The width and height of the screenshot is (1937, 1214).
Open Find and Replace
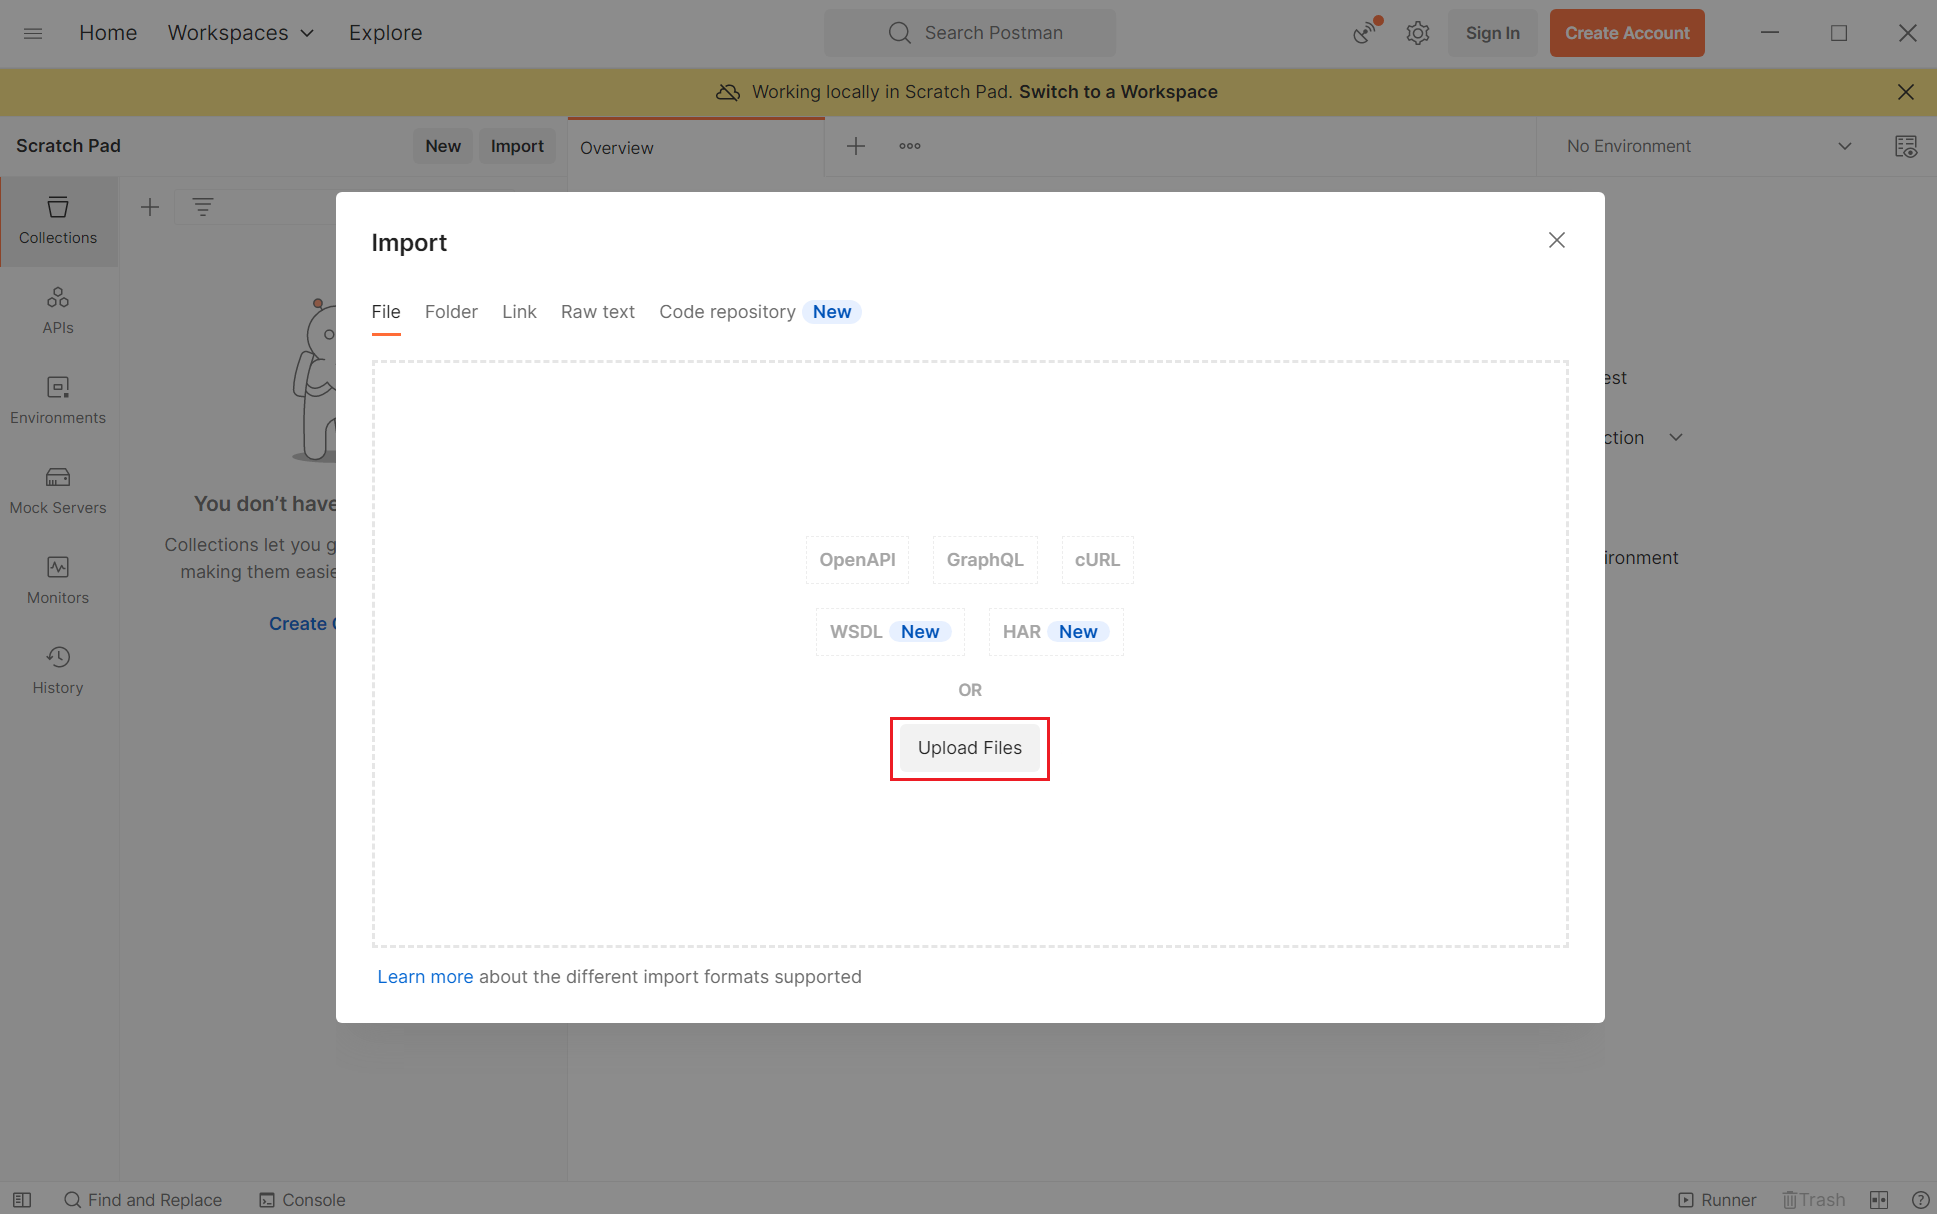(143, 1200)
